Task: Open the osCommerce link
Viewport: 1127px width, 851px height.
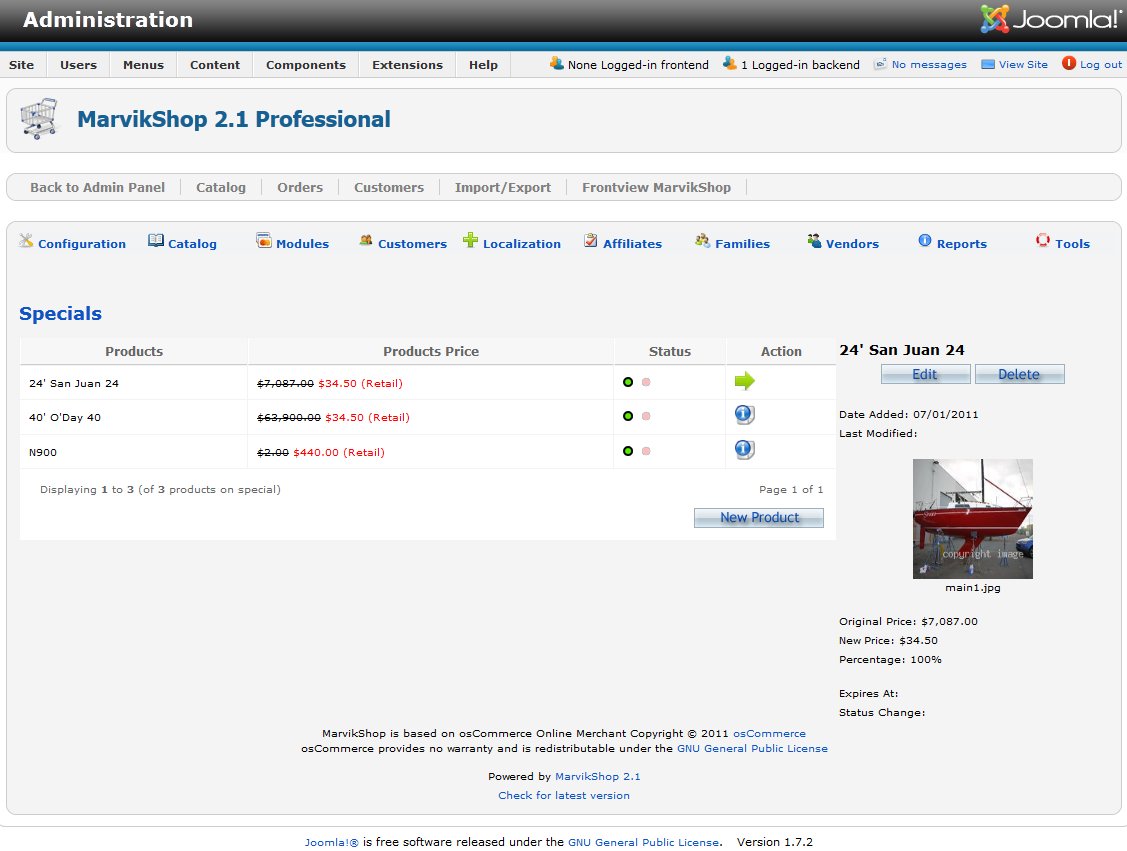Action: click(769, 734)
